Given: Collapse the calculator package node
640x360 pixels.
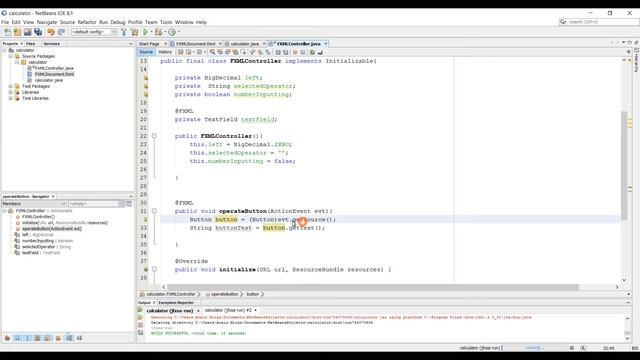Looking at the screenshot, I should 17,62.
